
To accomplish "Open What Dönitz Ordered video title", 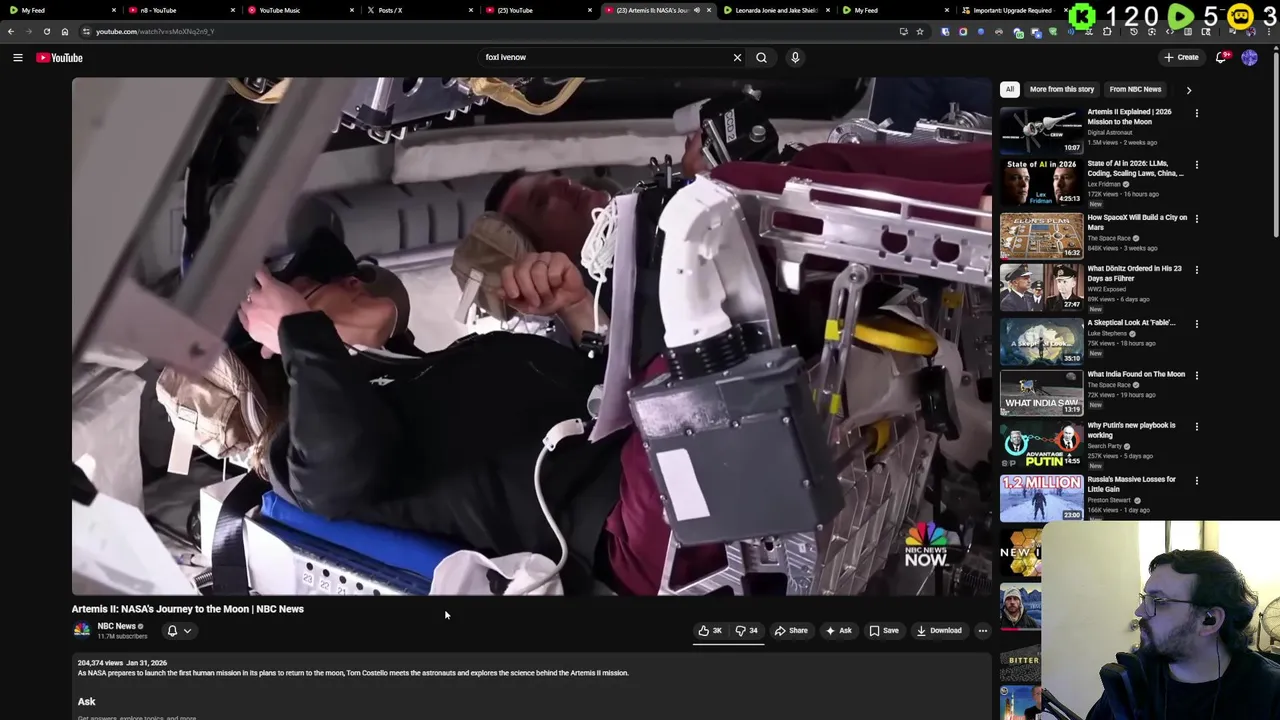I will (x=1135, y=273).
